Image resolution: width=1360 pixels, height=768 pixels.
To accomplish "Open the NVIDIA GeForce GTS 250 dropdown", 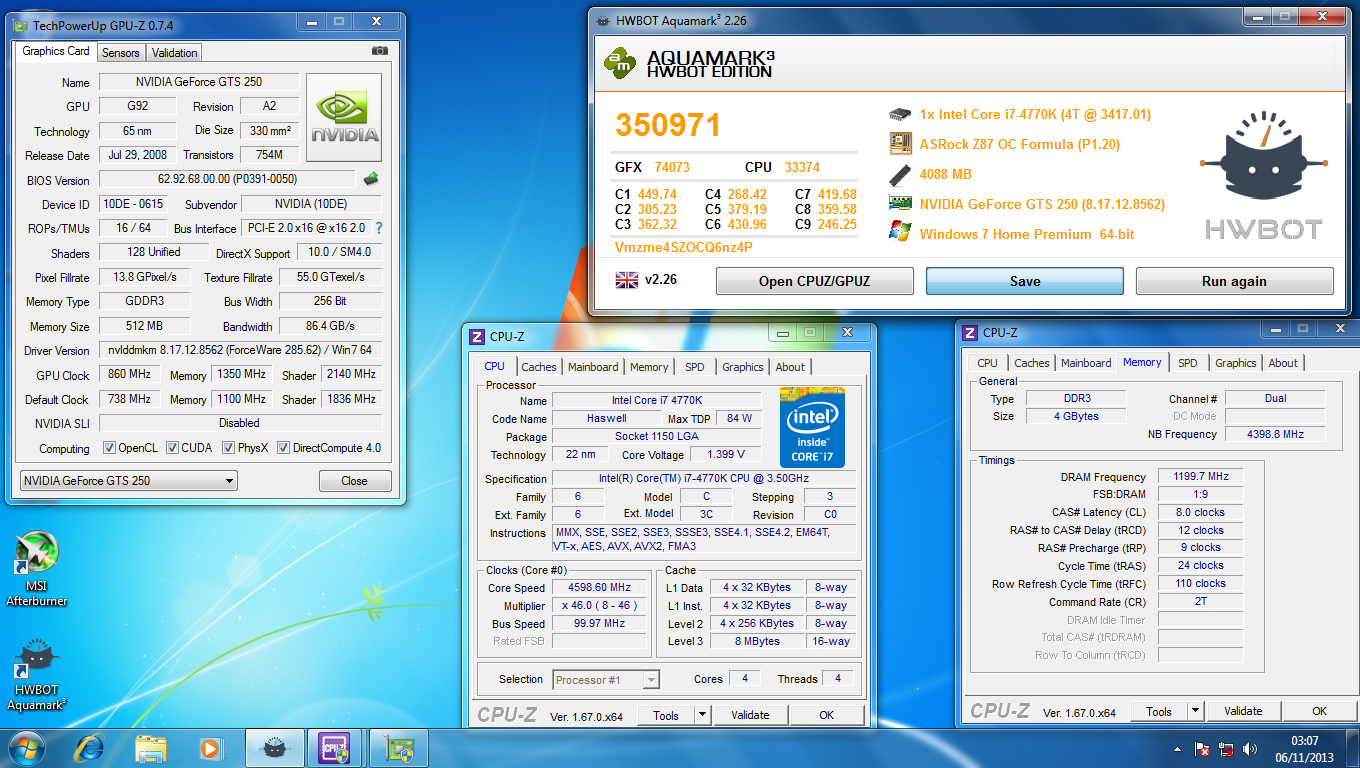I will pos(129,481).
